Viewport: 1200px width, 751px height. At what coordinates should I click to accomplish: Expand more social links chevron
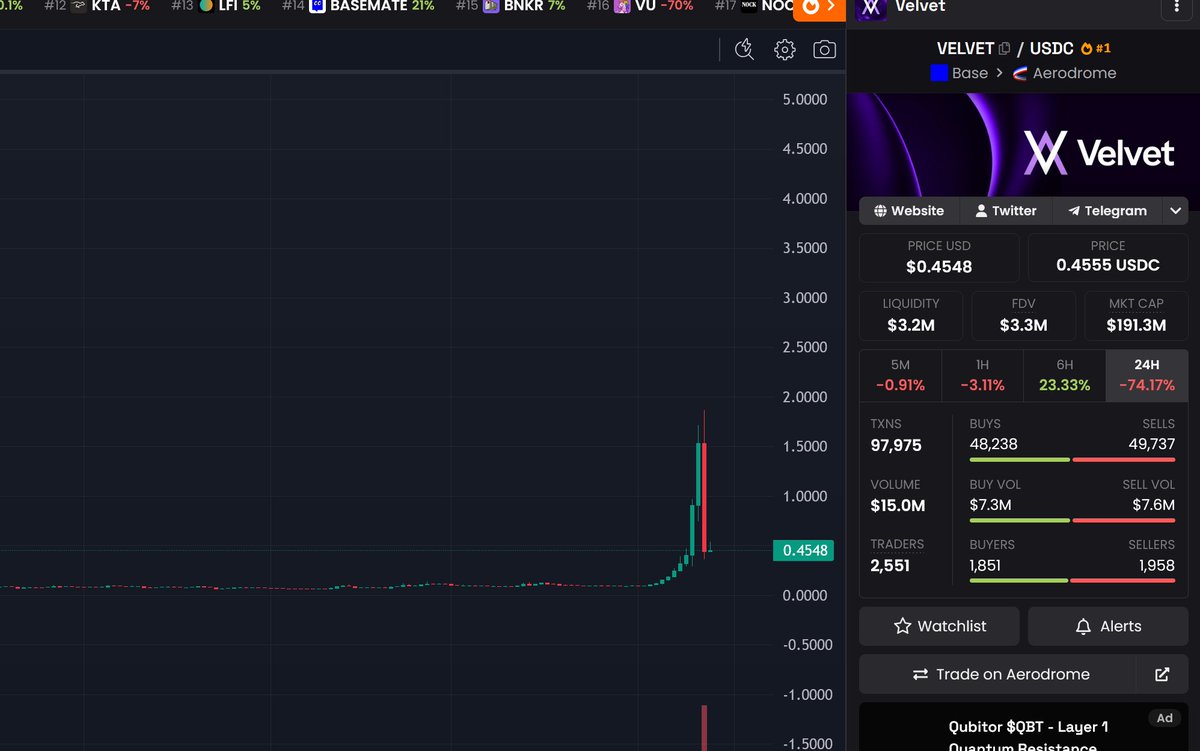1176,211
